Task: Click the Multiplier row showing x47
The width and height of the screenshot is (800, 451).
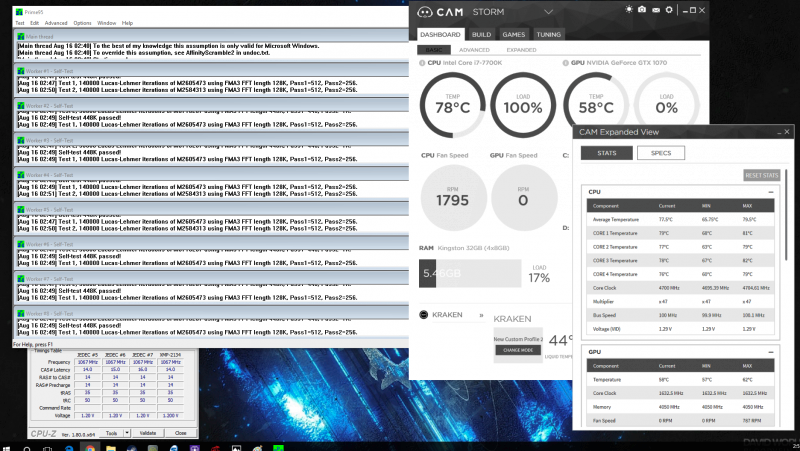Action: coord(680,302)
